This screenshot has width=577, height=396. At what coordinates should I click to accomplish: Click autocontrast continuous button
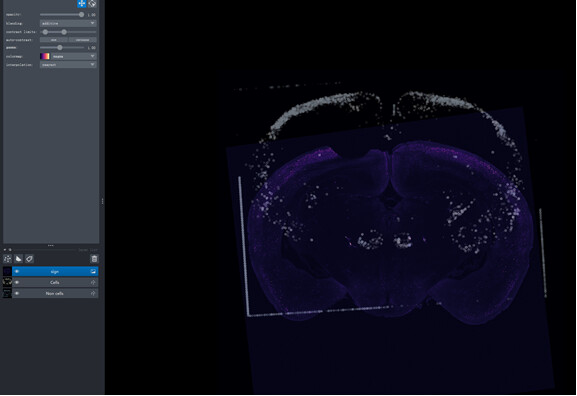click(x=83, y=40)
